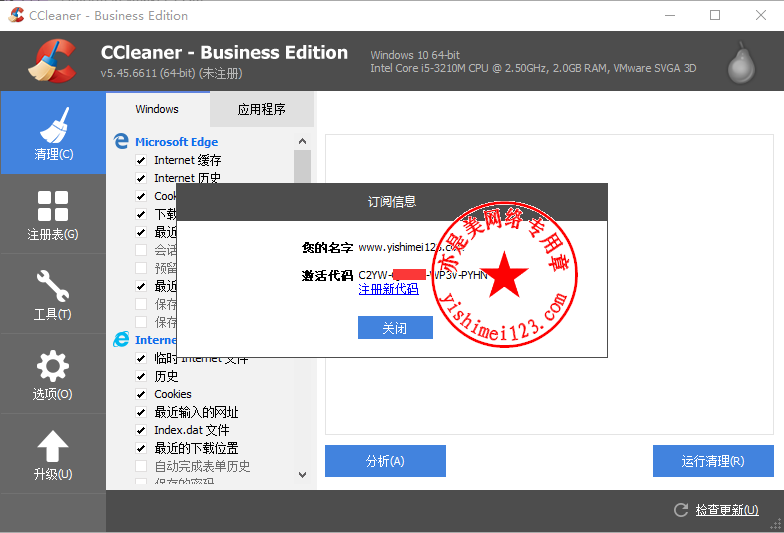The width and height of the screenshot is (784, 533).
Task: Switch to the Windows tab
Action: click(x=157, y=109)
